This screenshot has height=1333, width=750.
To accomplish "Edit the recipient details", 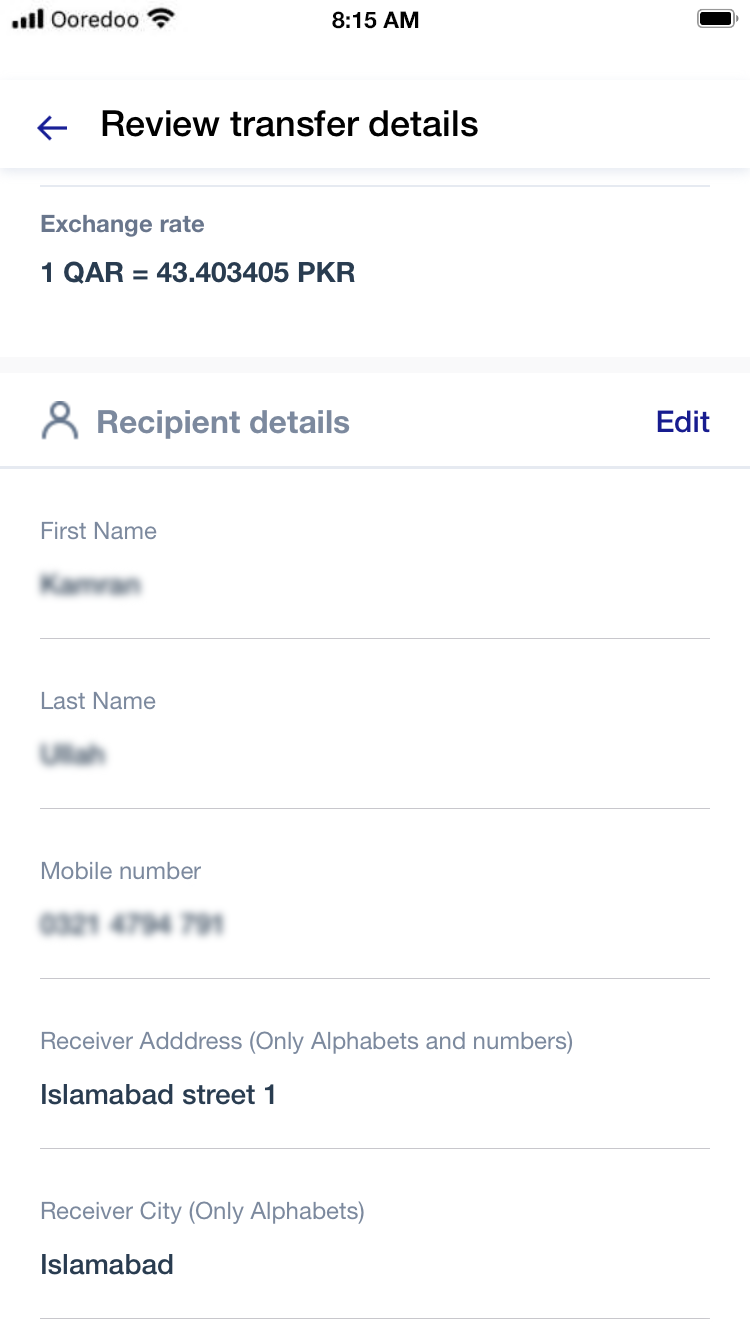I will tap(683, 422).
